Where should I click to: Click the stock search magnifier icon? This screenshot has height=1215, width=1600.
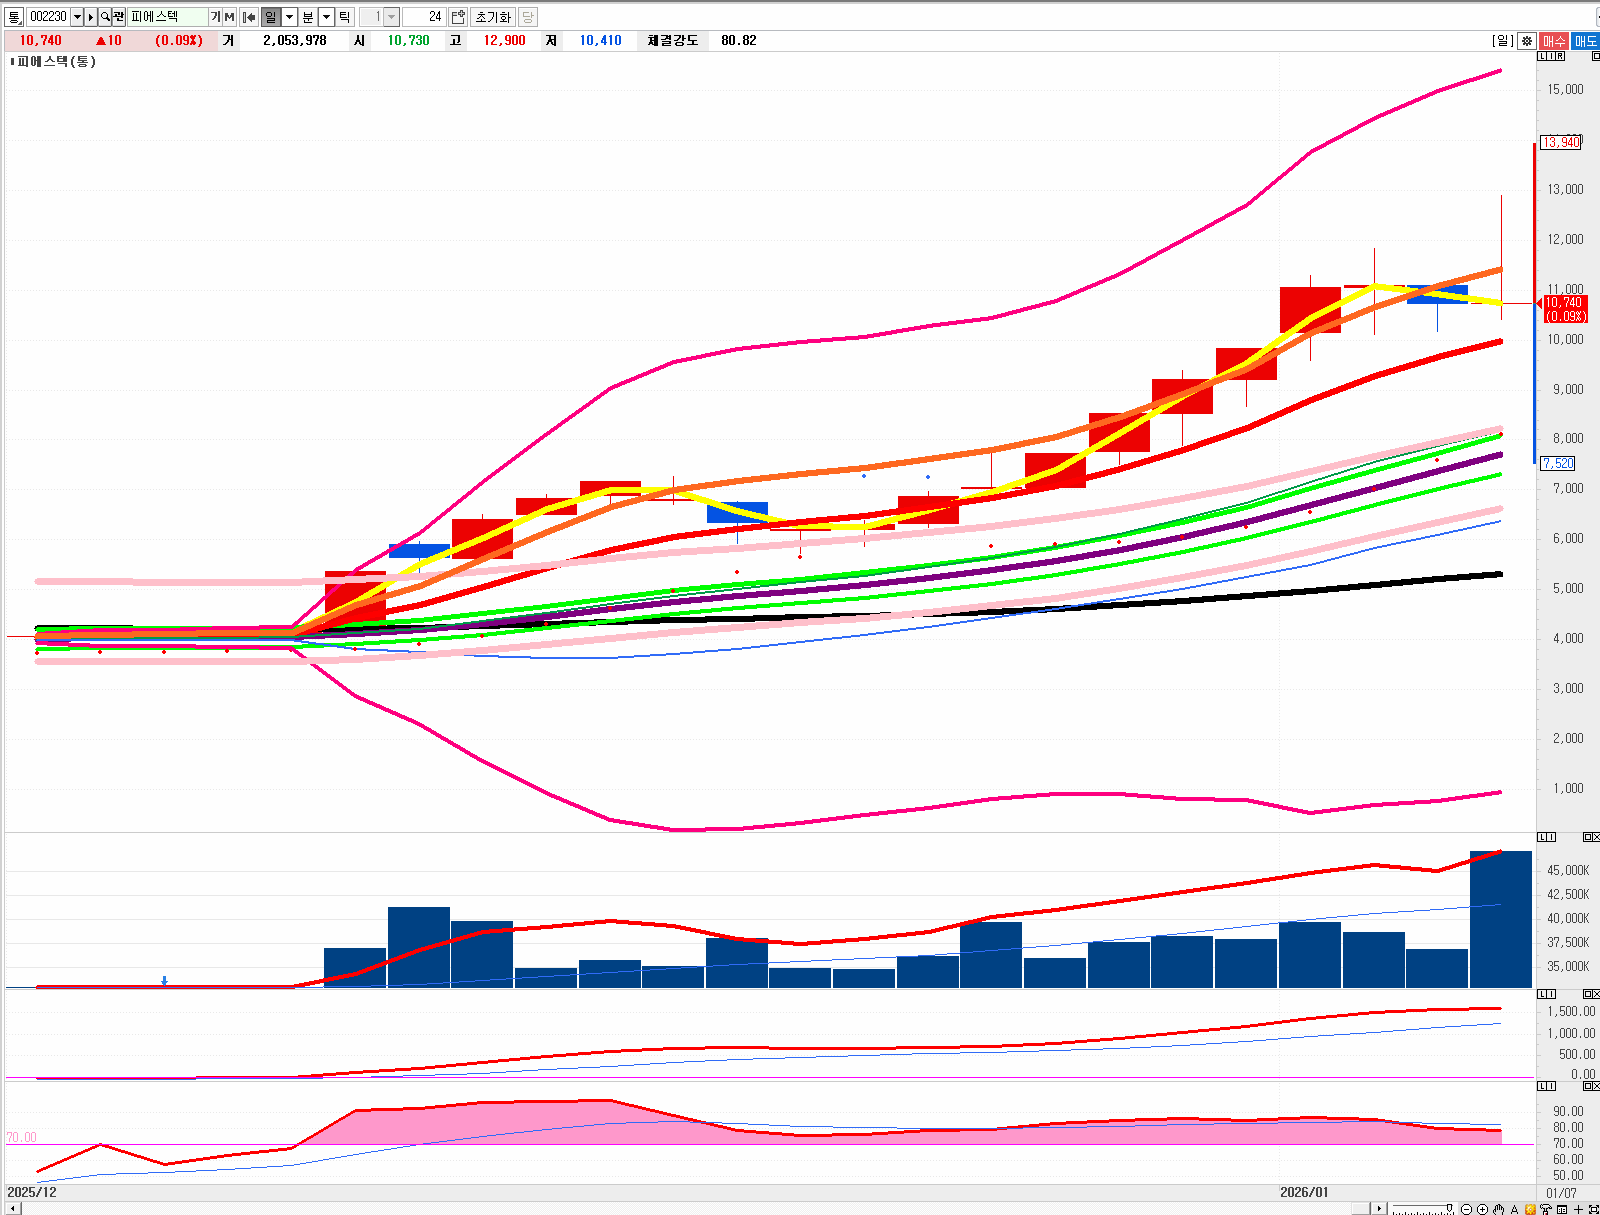tap(105, 17)
